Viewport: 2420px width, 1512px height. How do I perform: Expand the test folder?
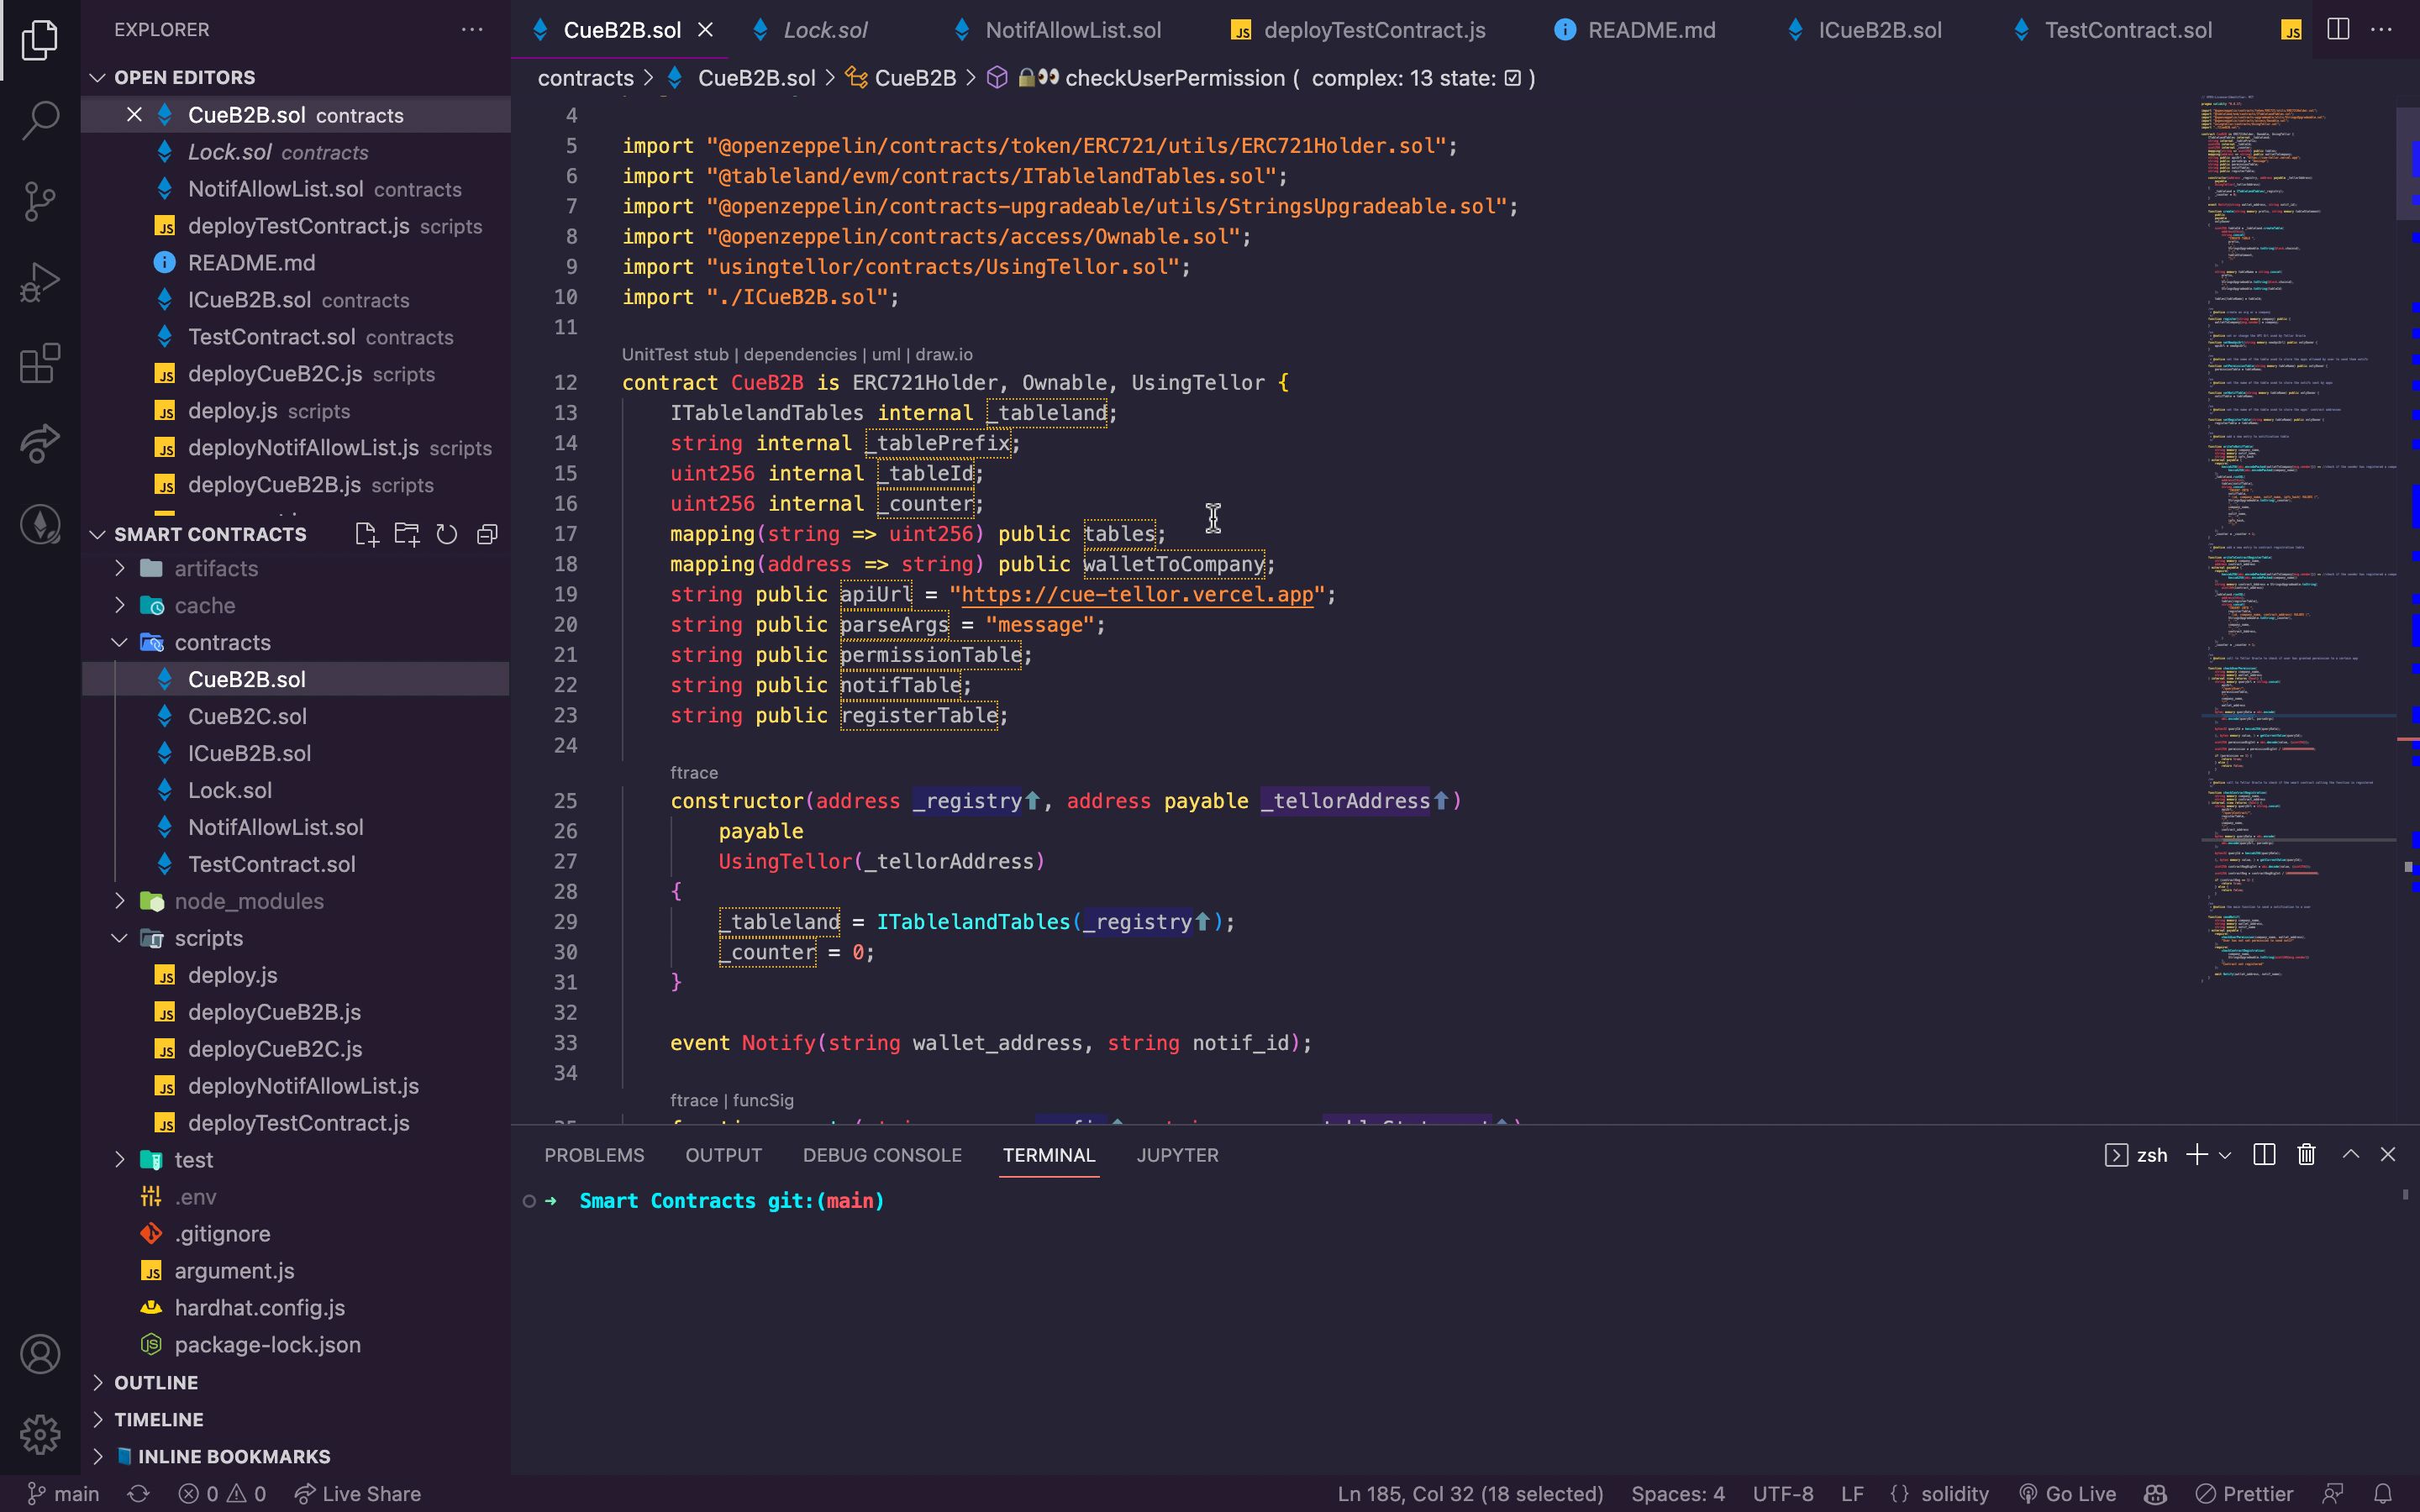120,1160
